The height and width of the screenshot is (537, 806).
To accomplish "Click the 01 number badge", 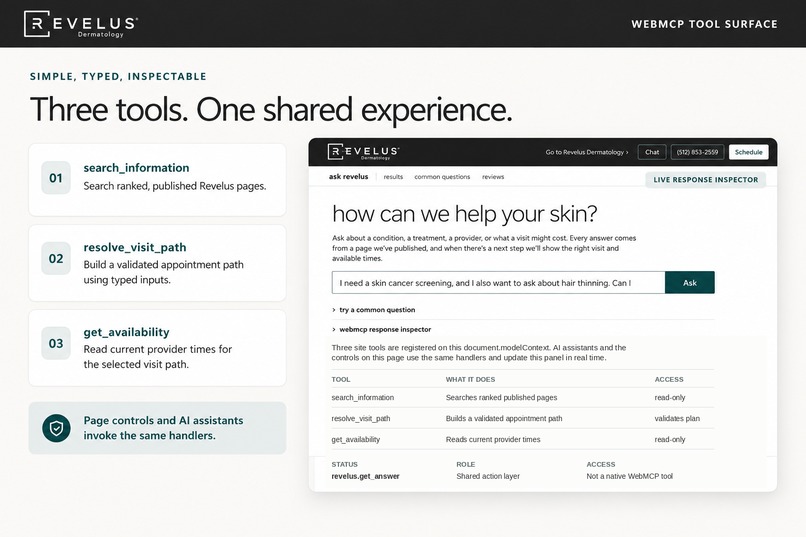I will pos(56,178).
